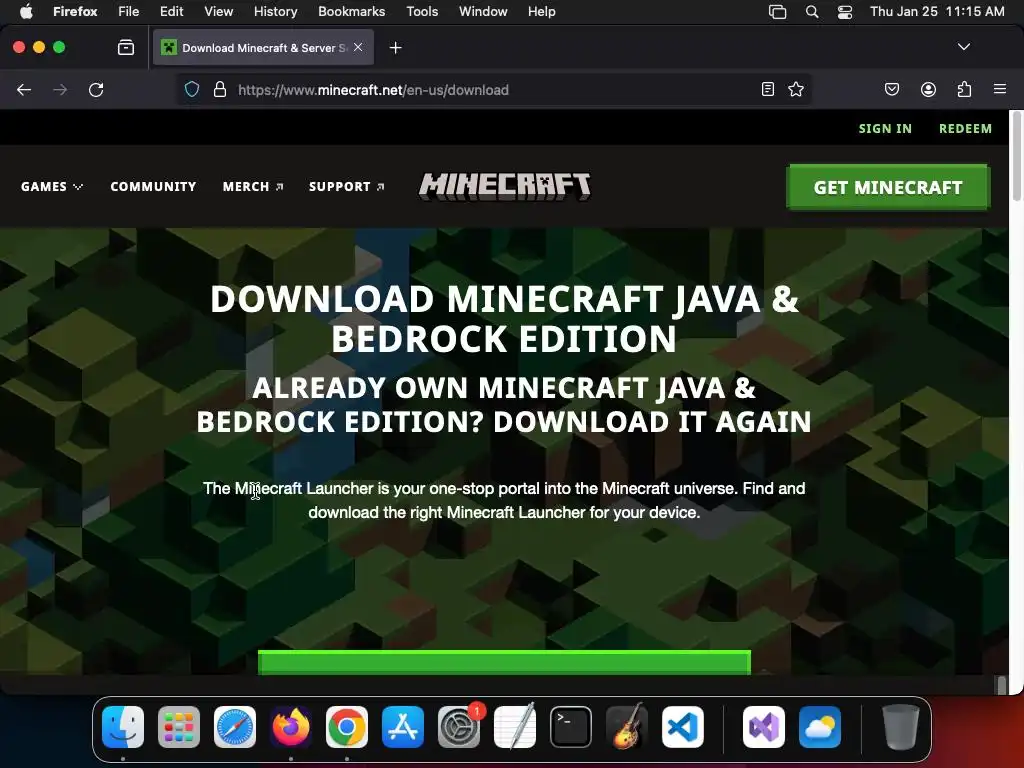Expand the GAMES menu
1024x768 pixels.
click(52, 187)
